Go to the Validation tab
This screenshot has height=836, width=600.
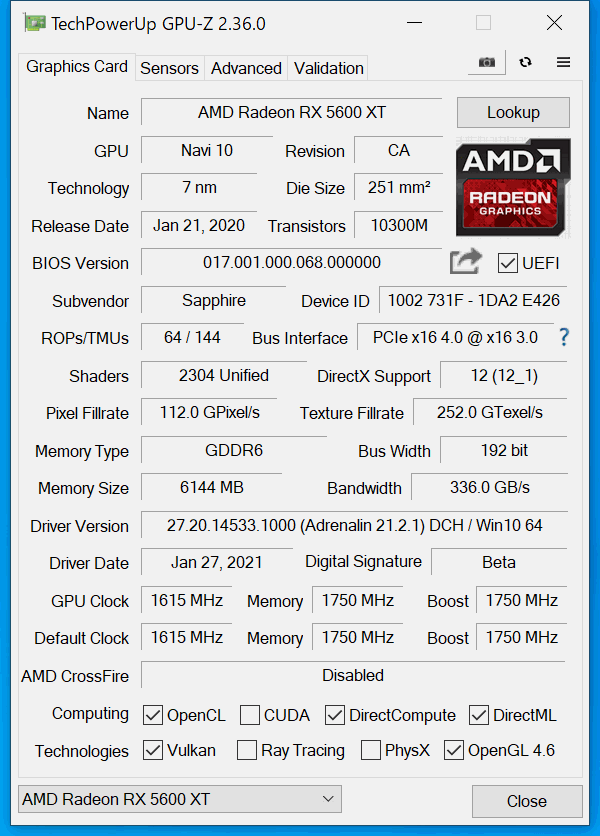(x=328, y=68)
